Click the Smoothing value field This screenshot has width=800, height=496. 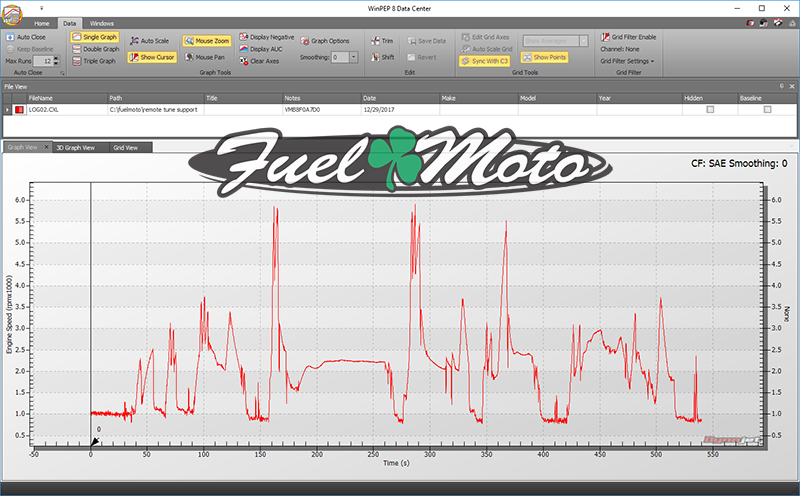pyautogui.click(x=340, y=57)
